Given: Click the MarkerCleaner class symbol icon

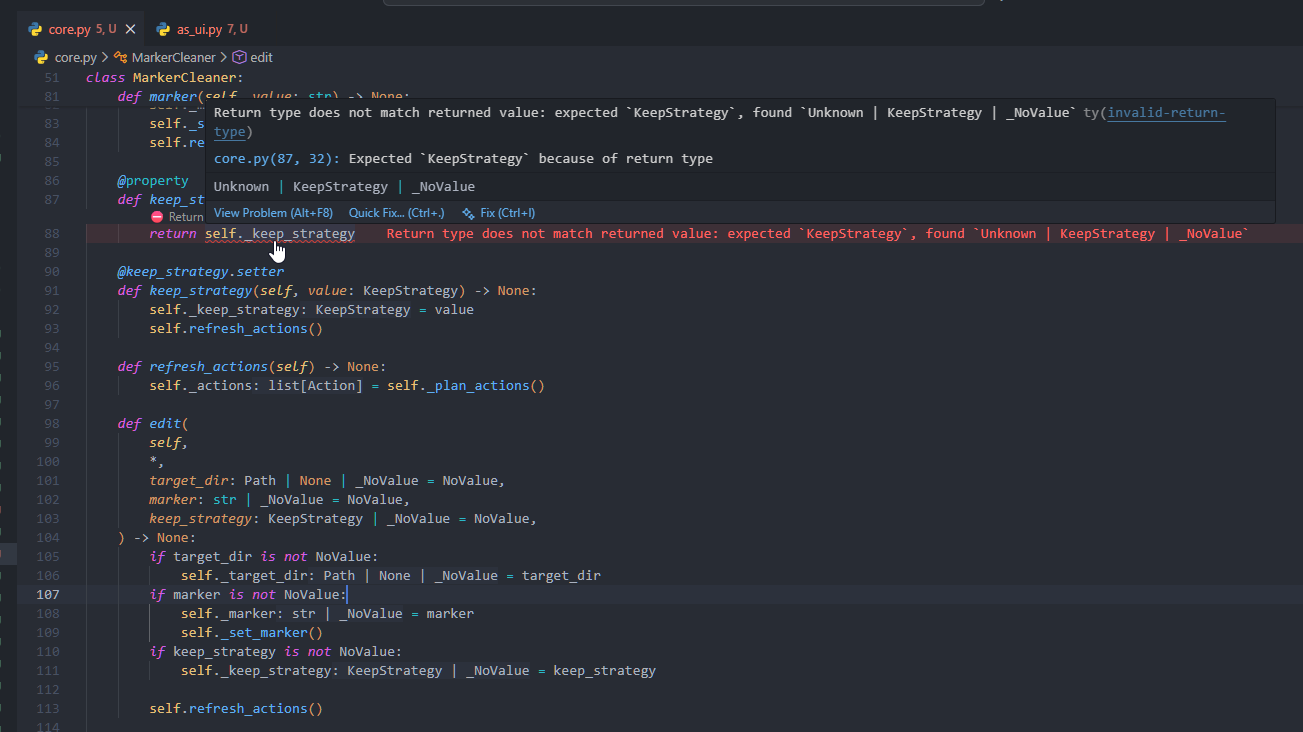Looking at the screenshot, I should (x=121, y=57).
